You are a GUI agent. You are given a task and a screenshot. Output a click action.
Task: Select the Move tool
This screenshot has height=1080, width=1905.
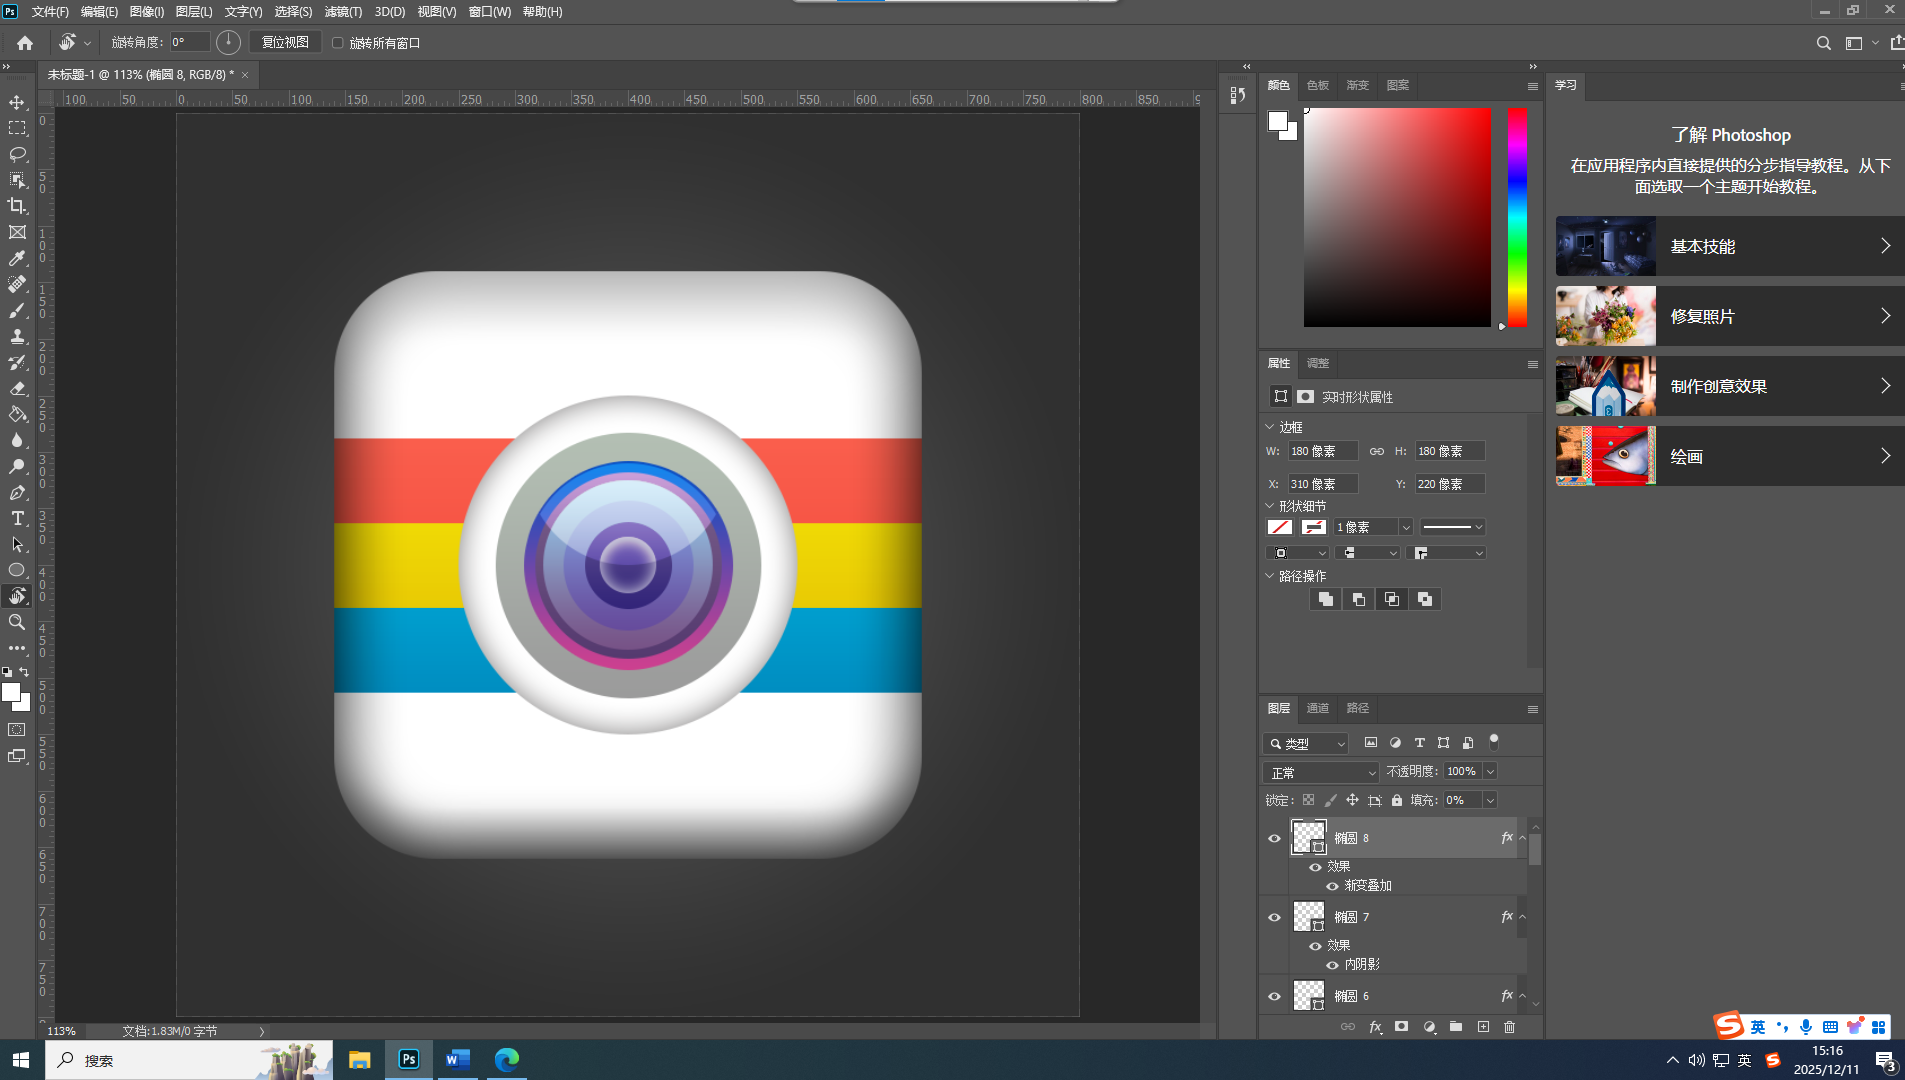coord(17,102)
